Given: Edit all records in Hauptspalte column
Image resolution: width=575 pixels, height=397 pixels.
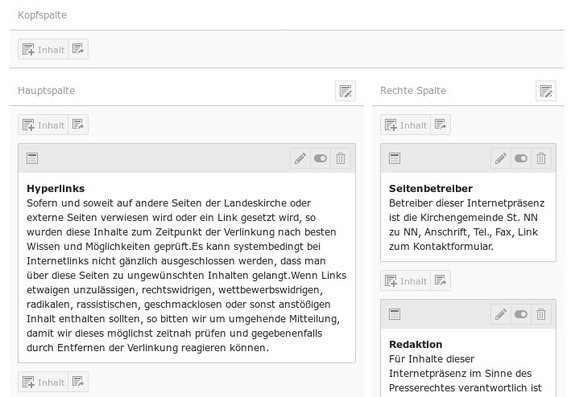Looking at the screenshot, I should point(345,91).
